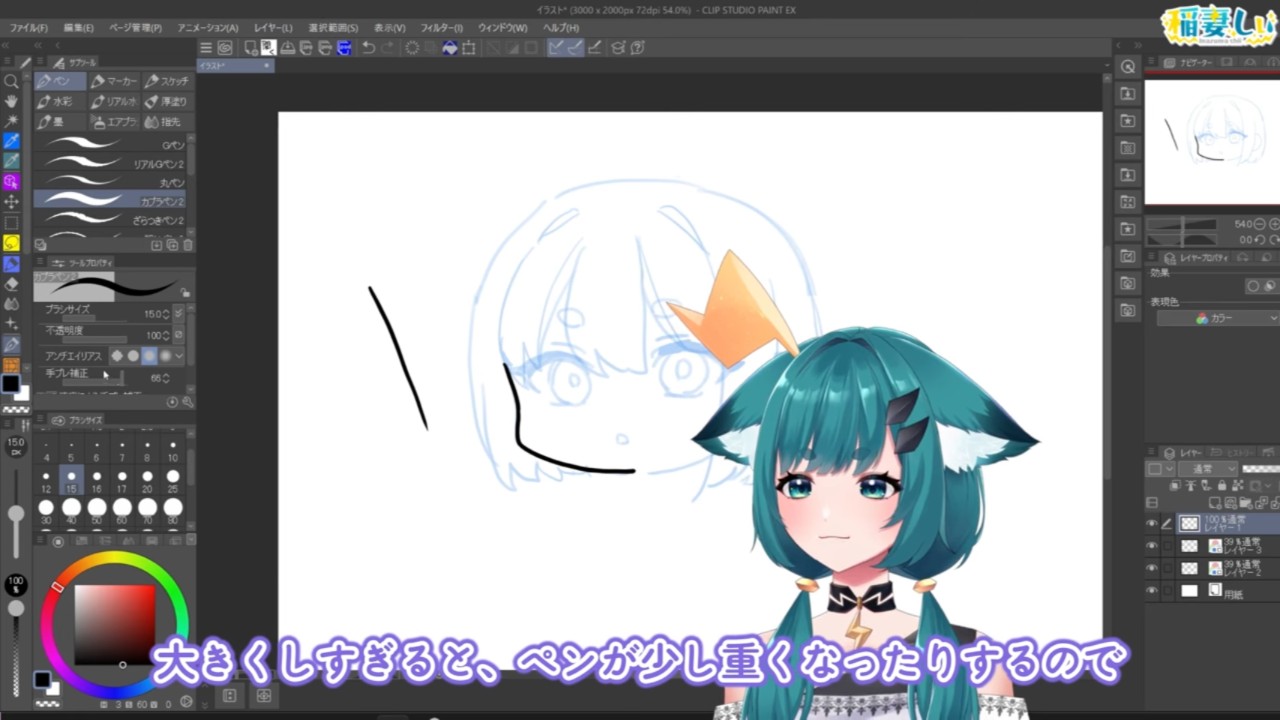This screenshot has width=1280, height=720.
Task: Select the Decoration sparkle tool
Action: 12,323
